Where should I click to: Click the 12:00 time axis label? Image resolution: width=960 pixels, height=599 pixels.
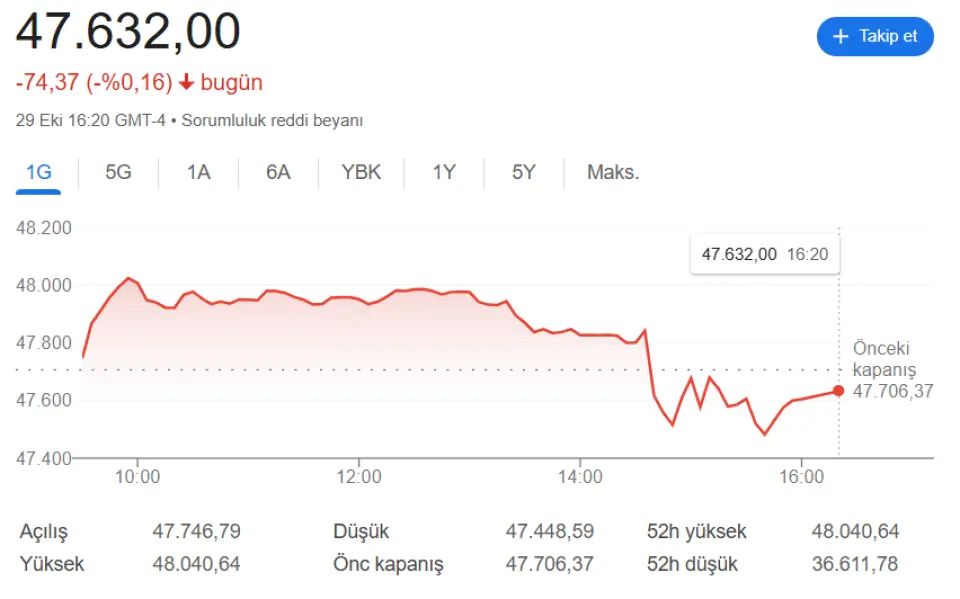pos(359,477)
